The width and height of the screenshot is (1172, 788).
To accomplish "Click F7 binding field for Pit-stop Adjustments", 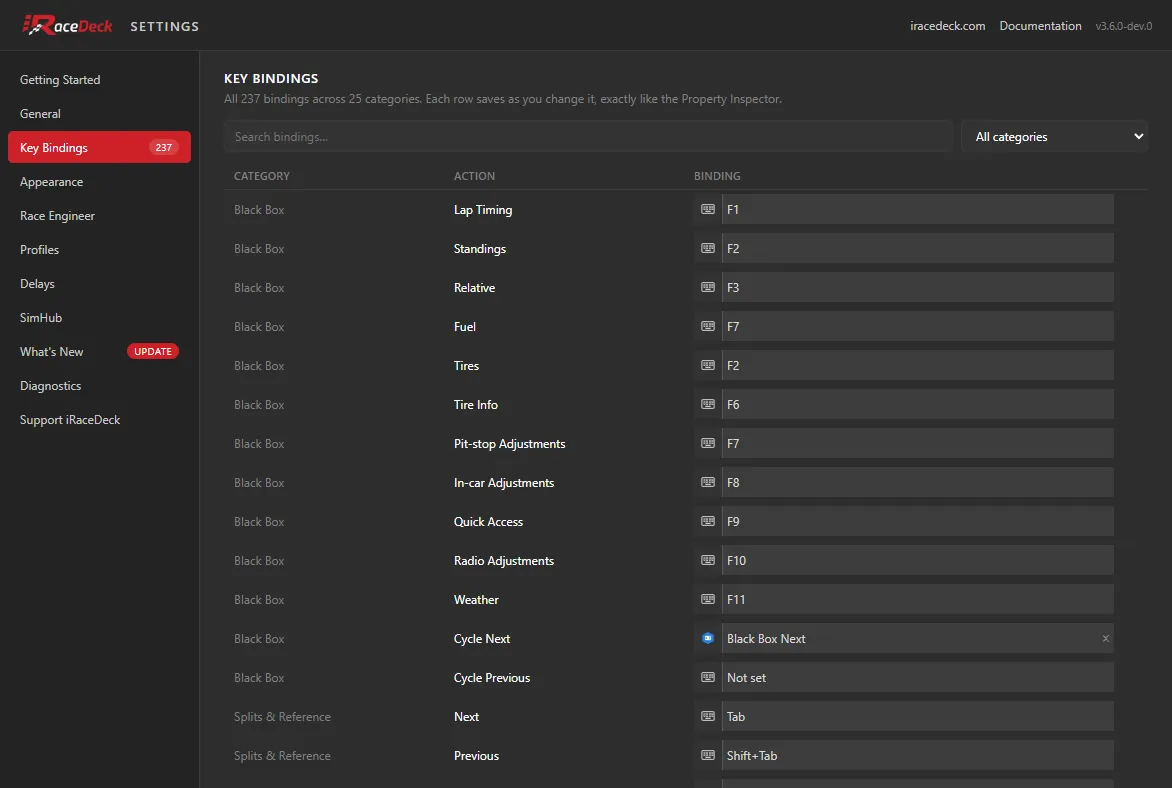I will [917, 443].
